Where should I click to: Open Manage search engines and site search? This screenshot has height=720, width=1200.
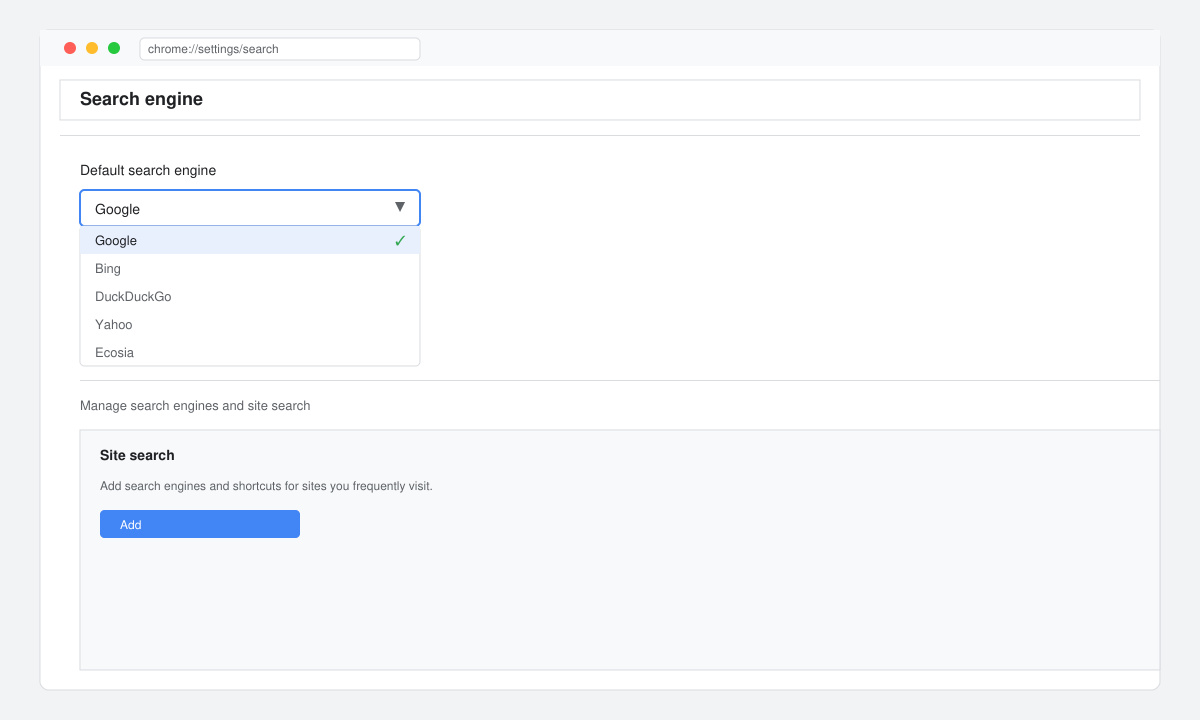[x=195, y=406]
